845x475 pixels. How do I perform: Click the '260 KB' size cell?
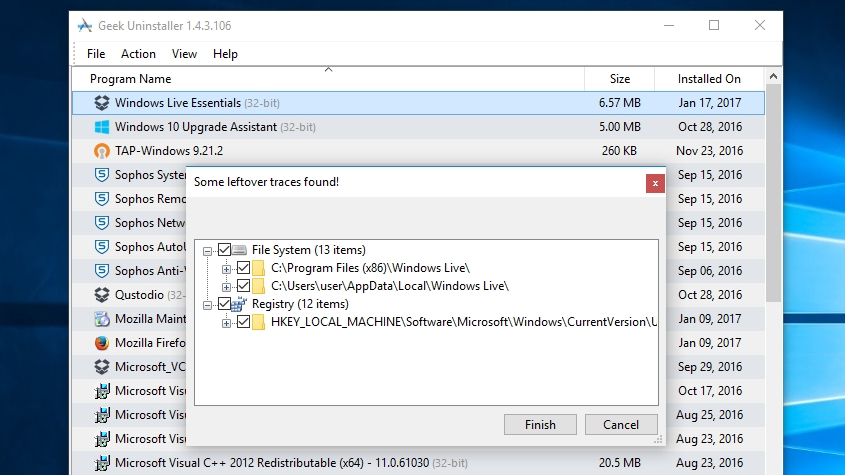(x=619, y=151)
